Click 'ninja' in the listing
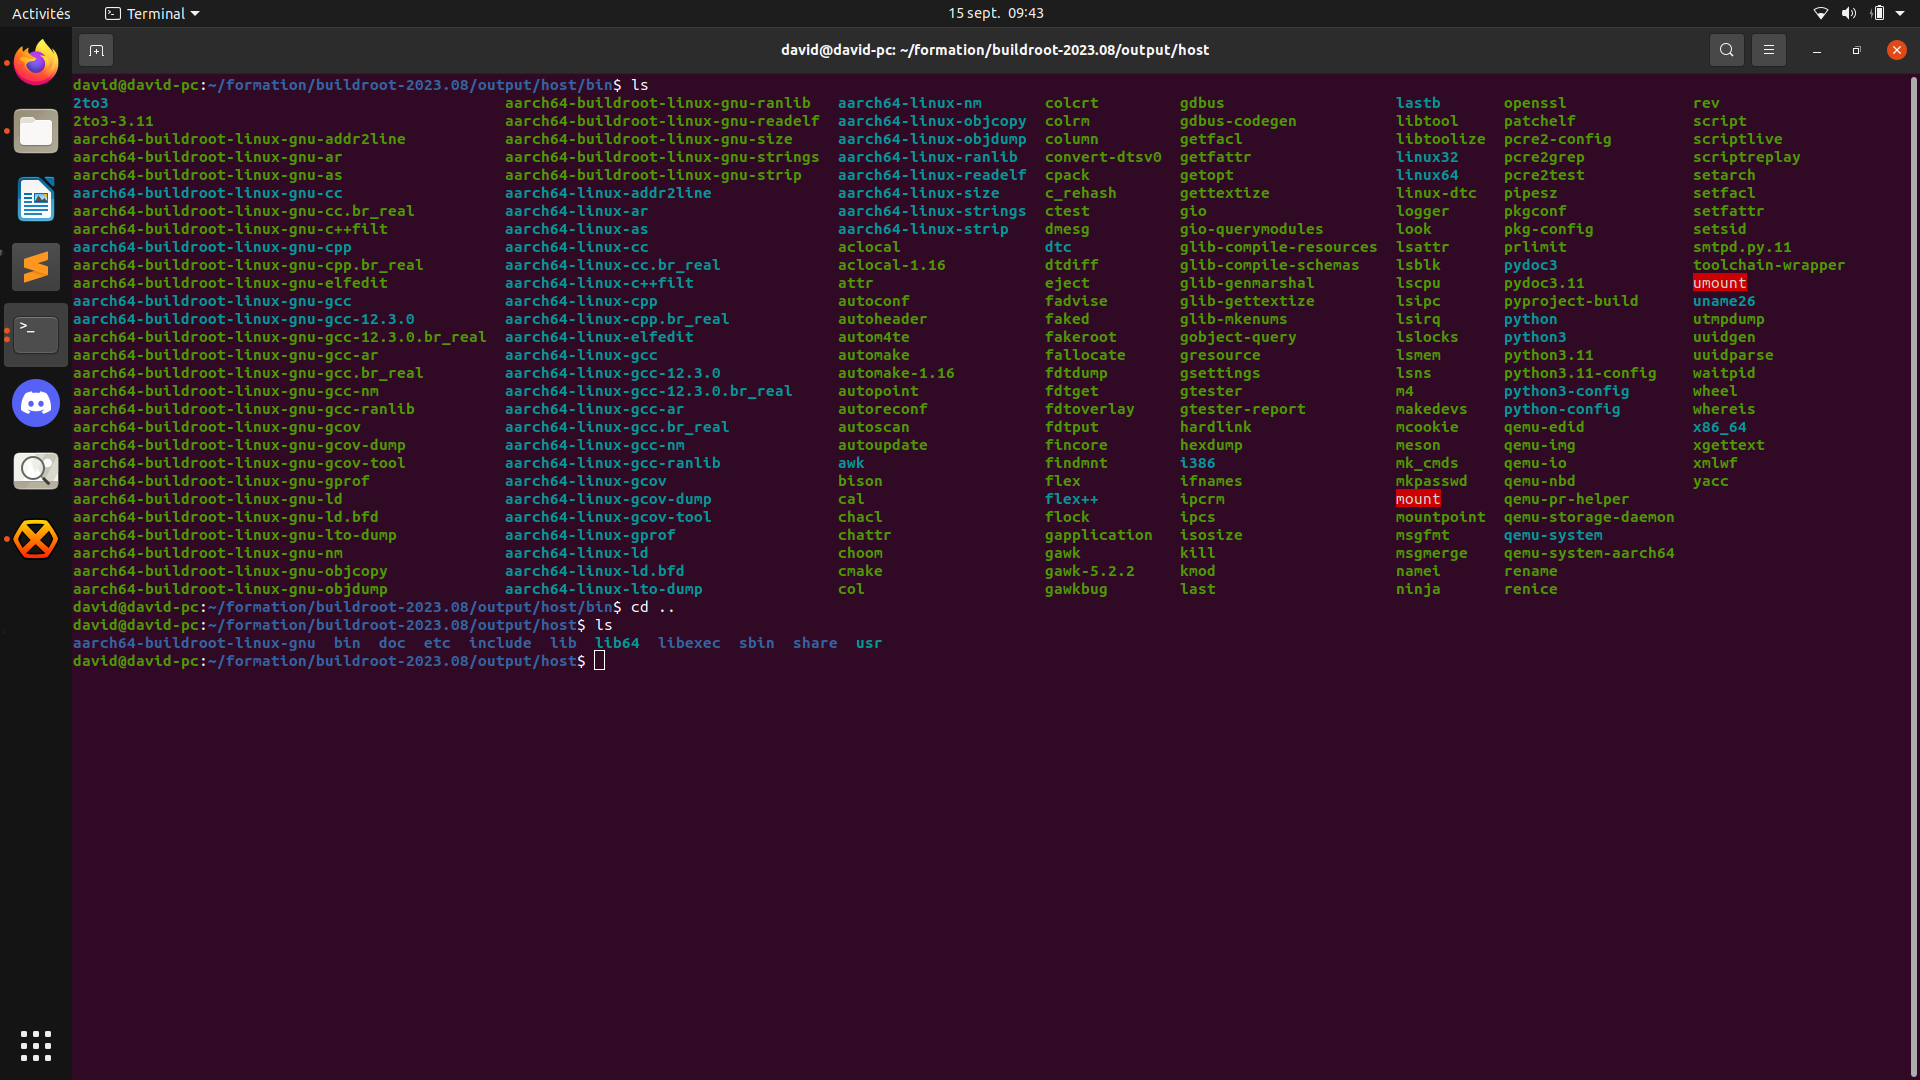This screenshot has width=1920, height=1080. [x=1417, y=589]
